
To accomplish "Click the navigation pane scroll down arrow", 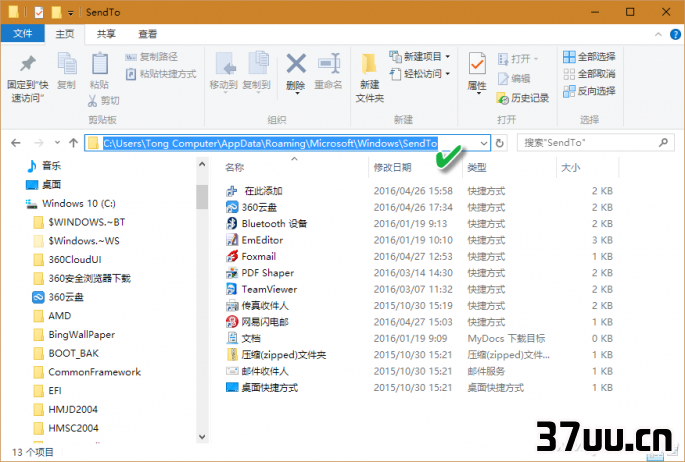I will [202, 436].
